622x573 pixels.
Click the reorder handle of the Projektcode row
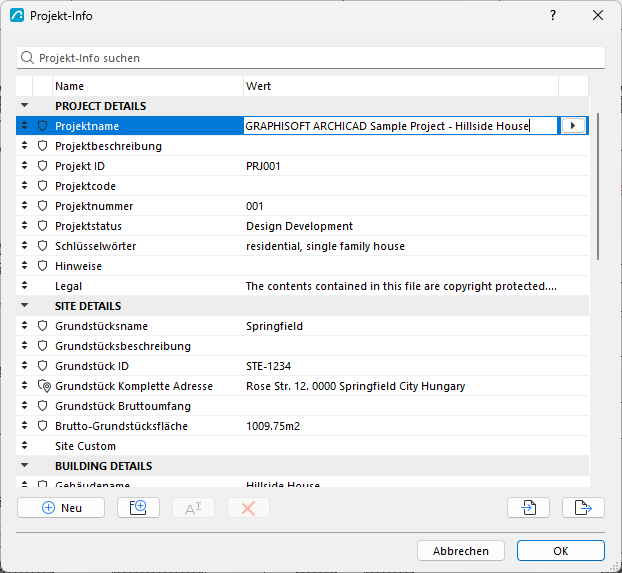click(x=25, y=185)
